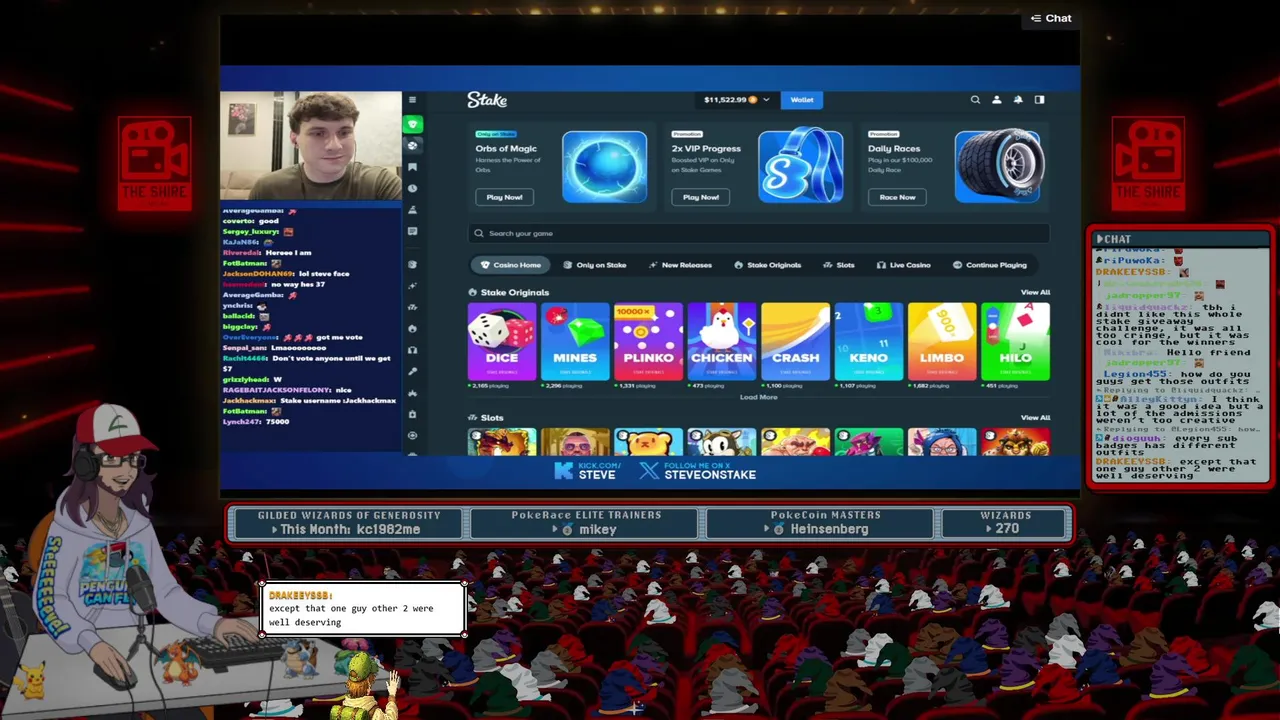Click the sidebar sparkle New Releases icon

click(x=412, y=286)
